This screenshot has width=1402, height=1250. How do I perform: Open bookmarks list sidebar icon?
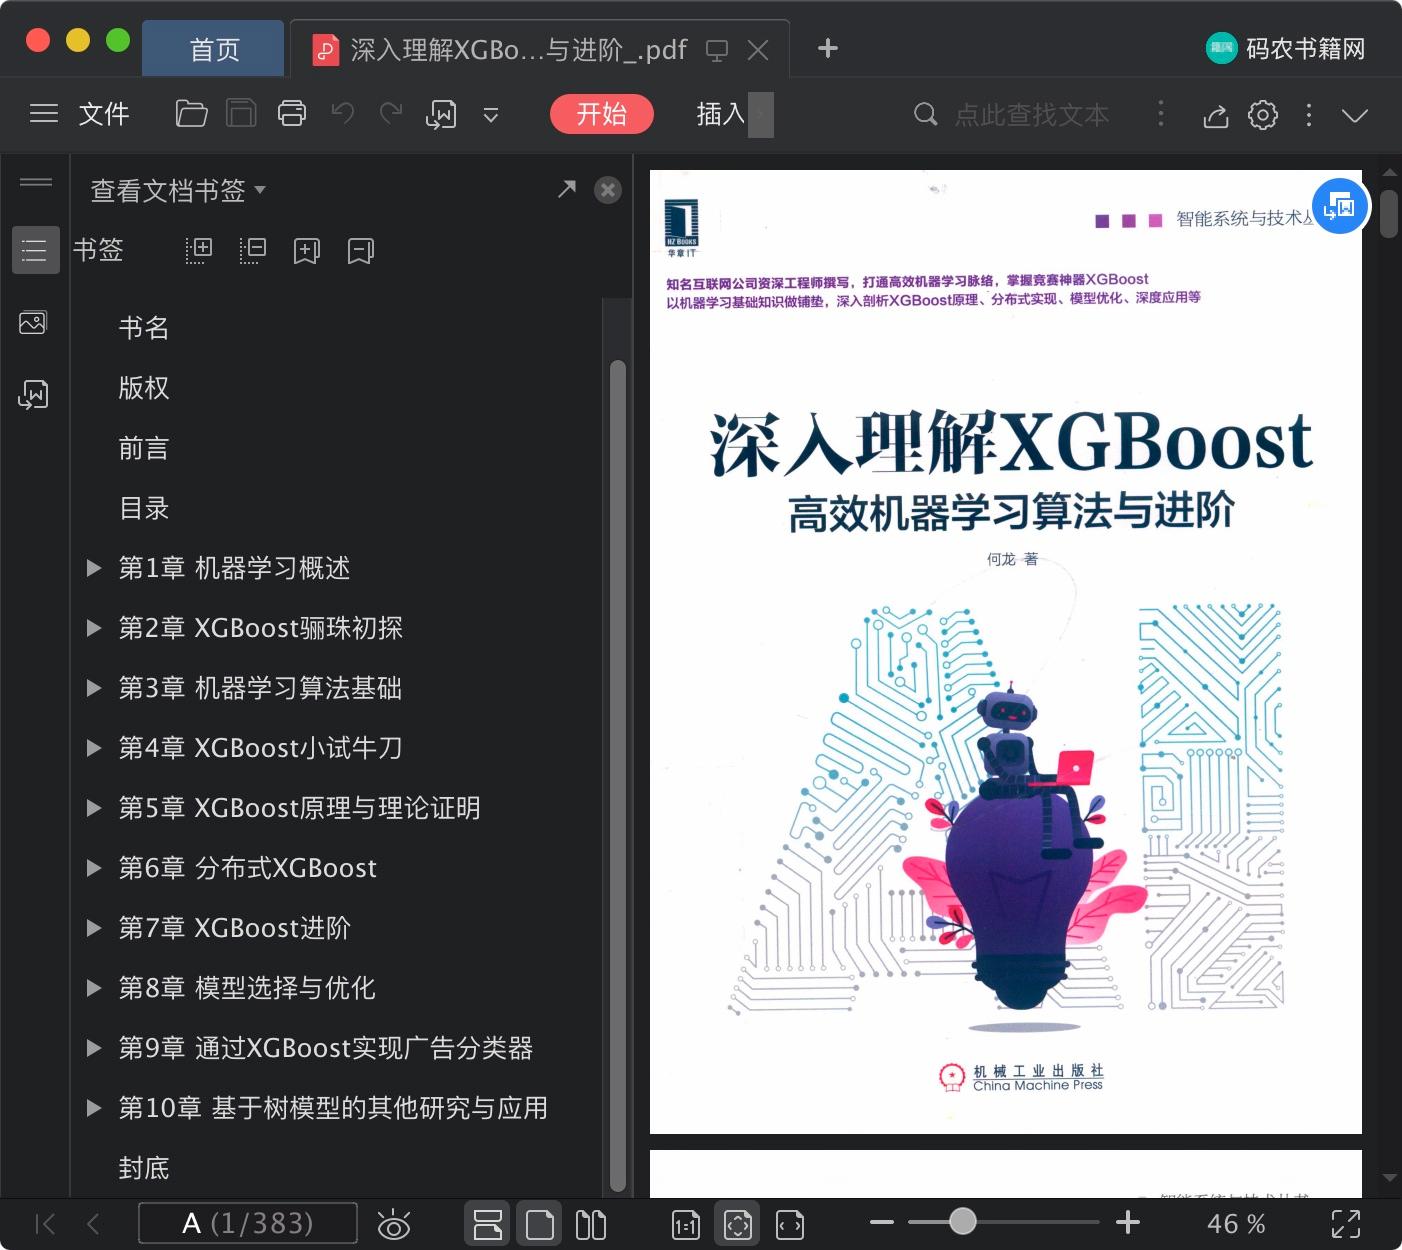pos(35,250)
